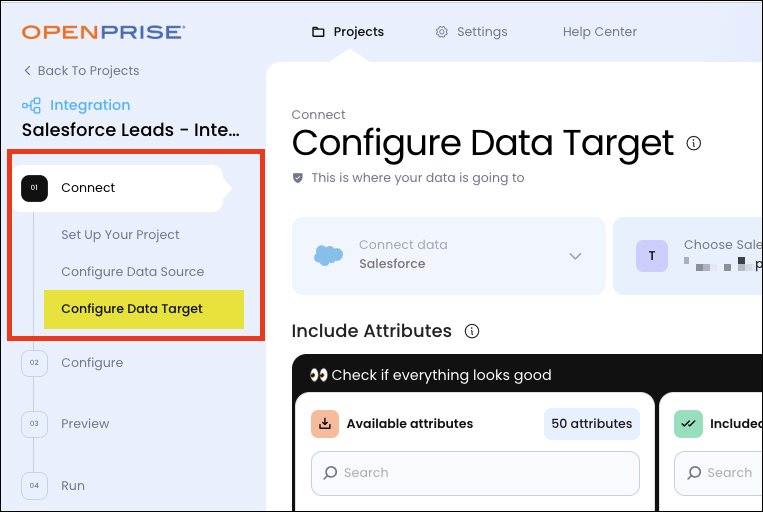Viewport: 763px width, 512px height.
Task: Click the Included double-check icon
Action: pyautogui.click(x=688, y=424)
